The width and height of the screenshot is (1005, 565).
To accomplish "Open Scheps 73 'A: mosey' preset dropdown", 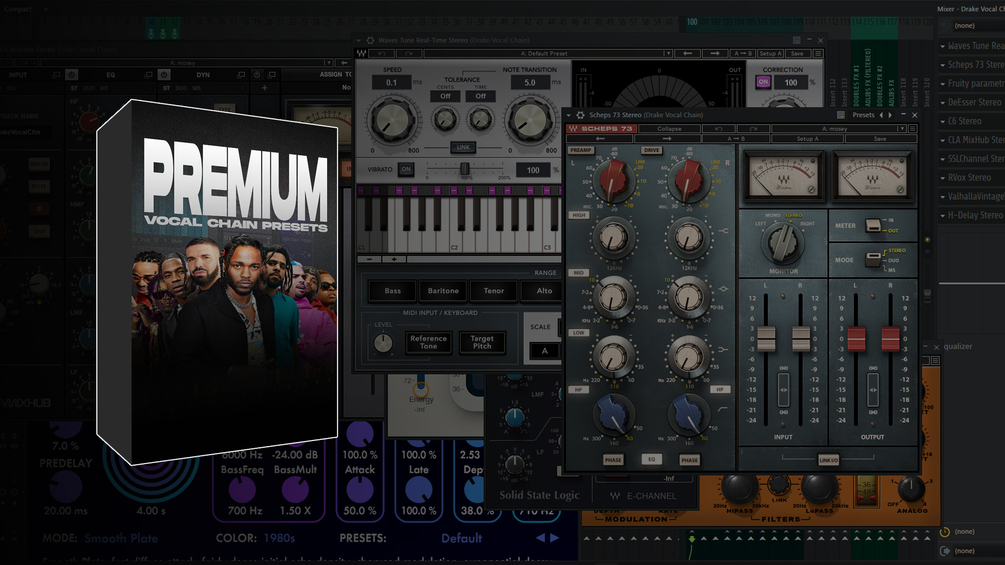I will 838,129.
